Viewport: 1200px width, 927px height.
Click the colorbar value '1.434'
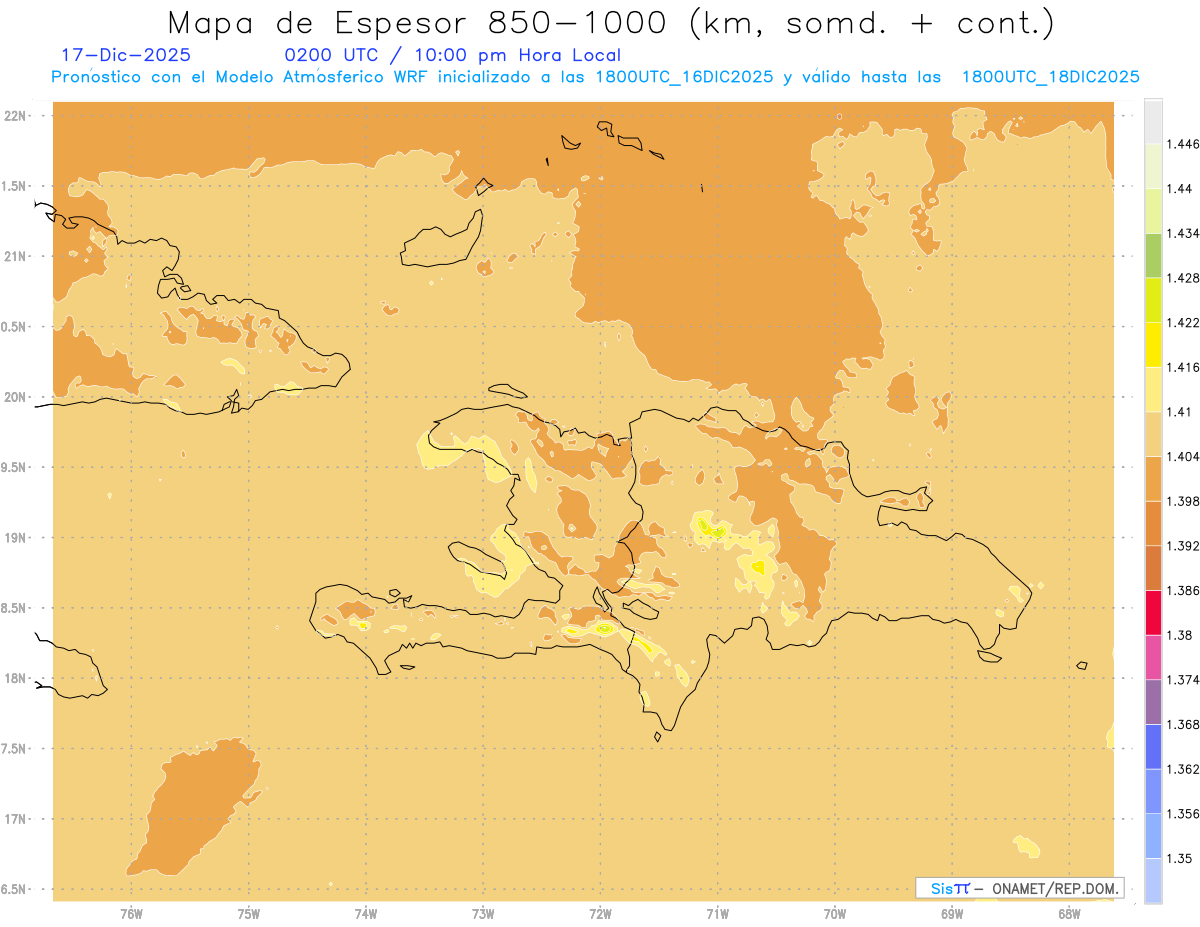(x=1183, y=233)
